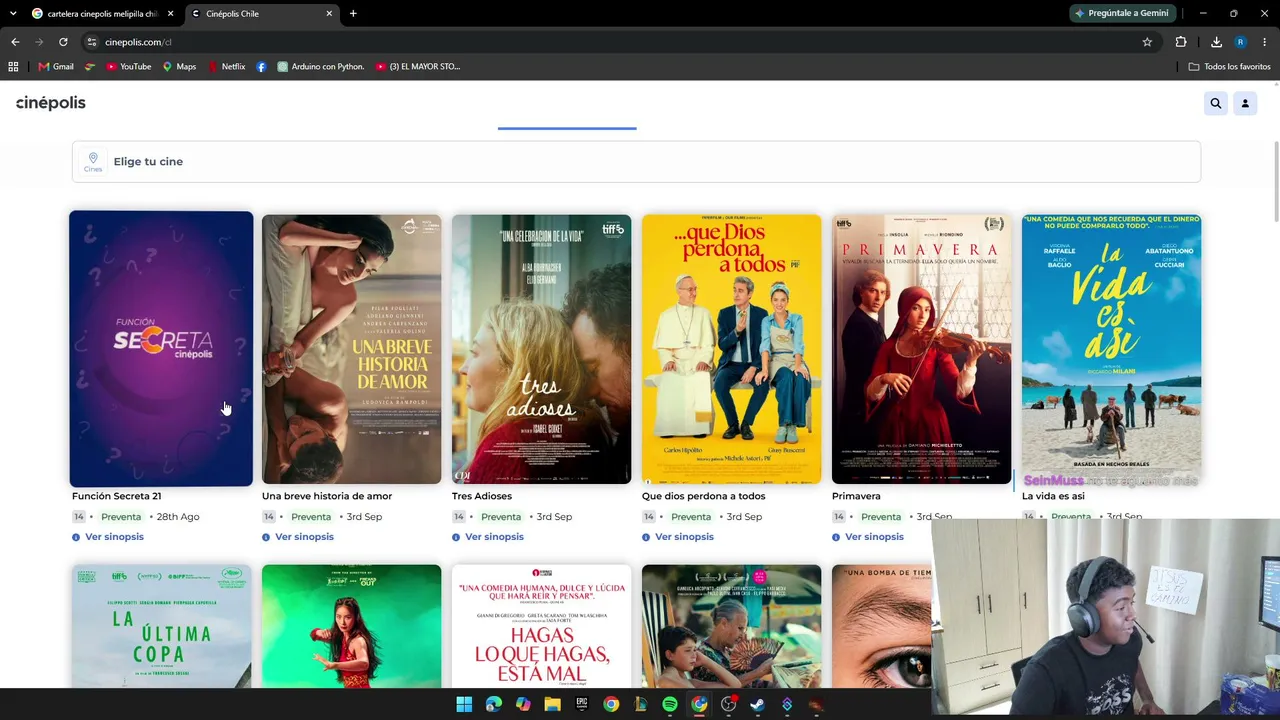Screen dimensions: 1280x720
Task: Click the page vertical scrollbar
Action: coord(1275,182)
